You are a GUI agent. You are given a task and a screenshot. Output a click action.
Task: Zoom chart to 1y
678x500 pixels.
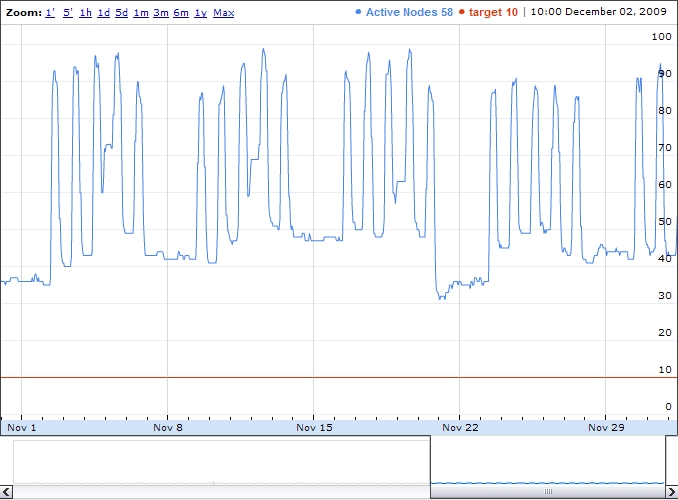coord(201,13)
